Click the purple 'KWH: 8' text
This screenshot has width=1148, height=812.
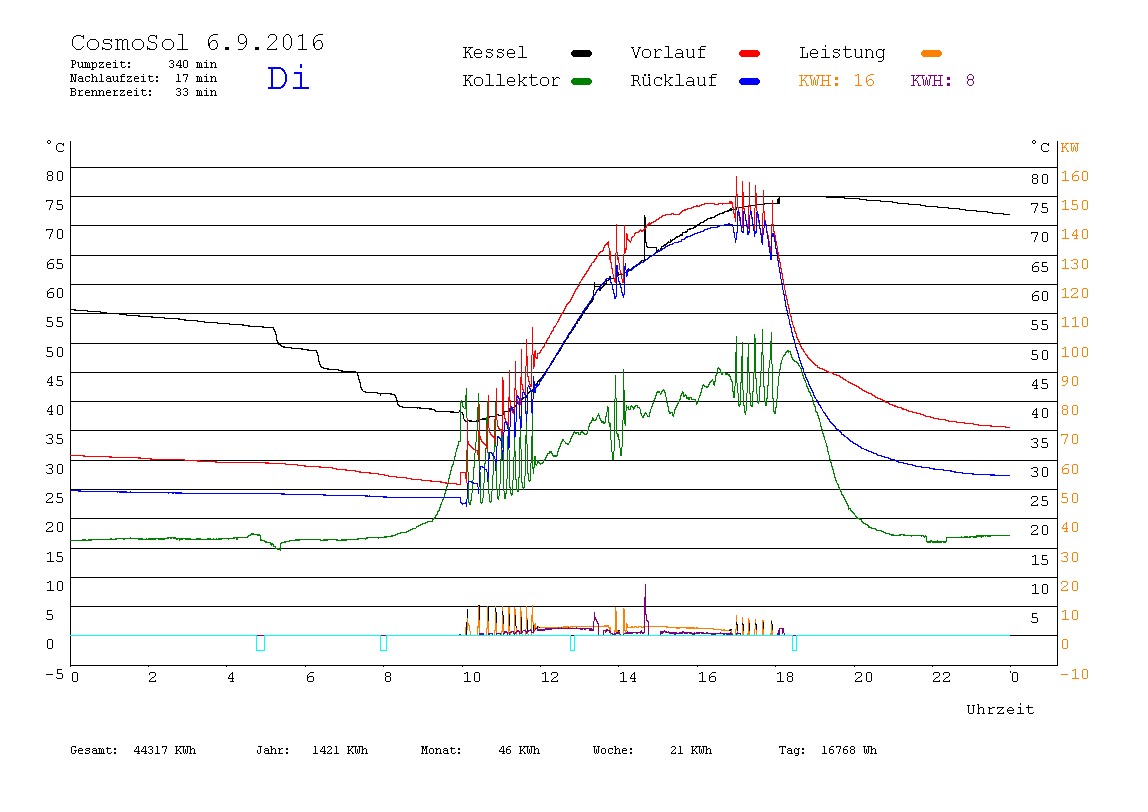[942, 81]
